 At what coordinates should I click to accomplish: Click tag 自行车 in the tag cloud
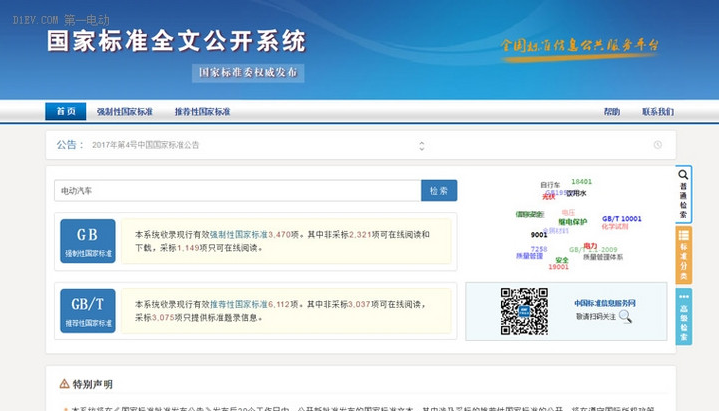click(x=550, y=185)
